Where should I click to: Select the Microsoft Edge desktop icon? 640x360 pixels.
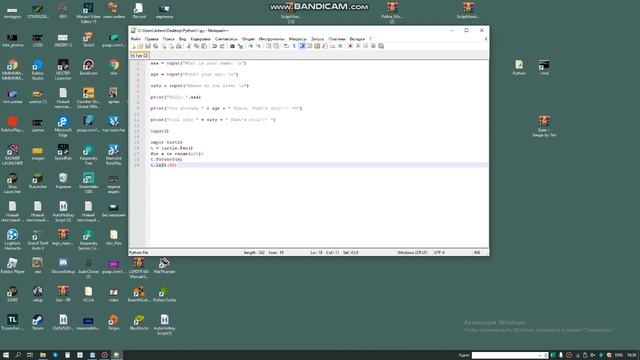[x=63, y=126]
